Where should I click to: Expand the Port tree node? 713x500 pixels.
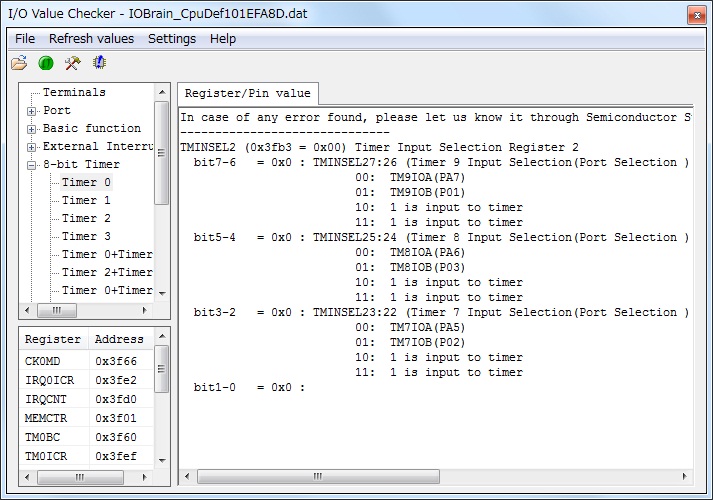tap(32, 111)
